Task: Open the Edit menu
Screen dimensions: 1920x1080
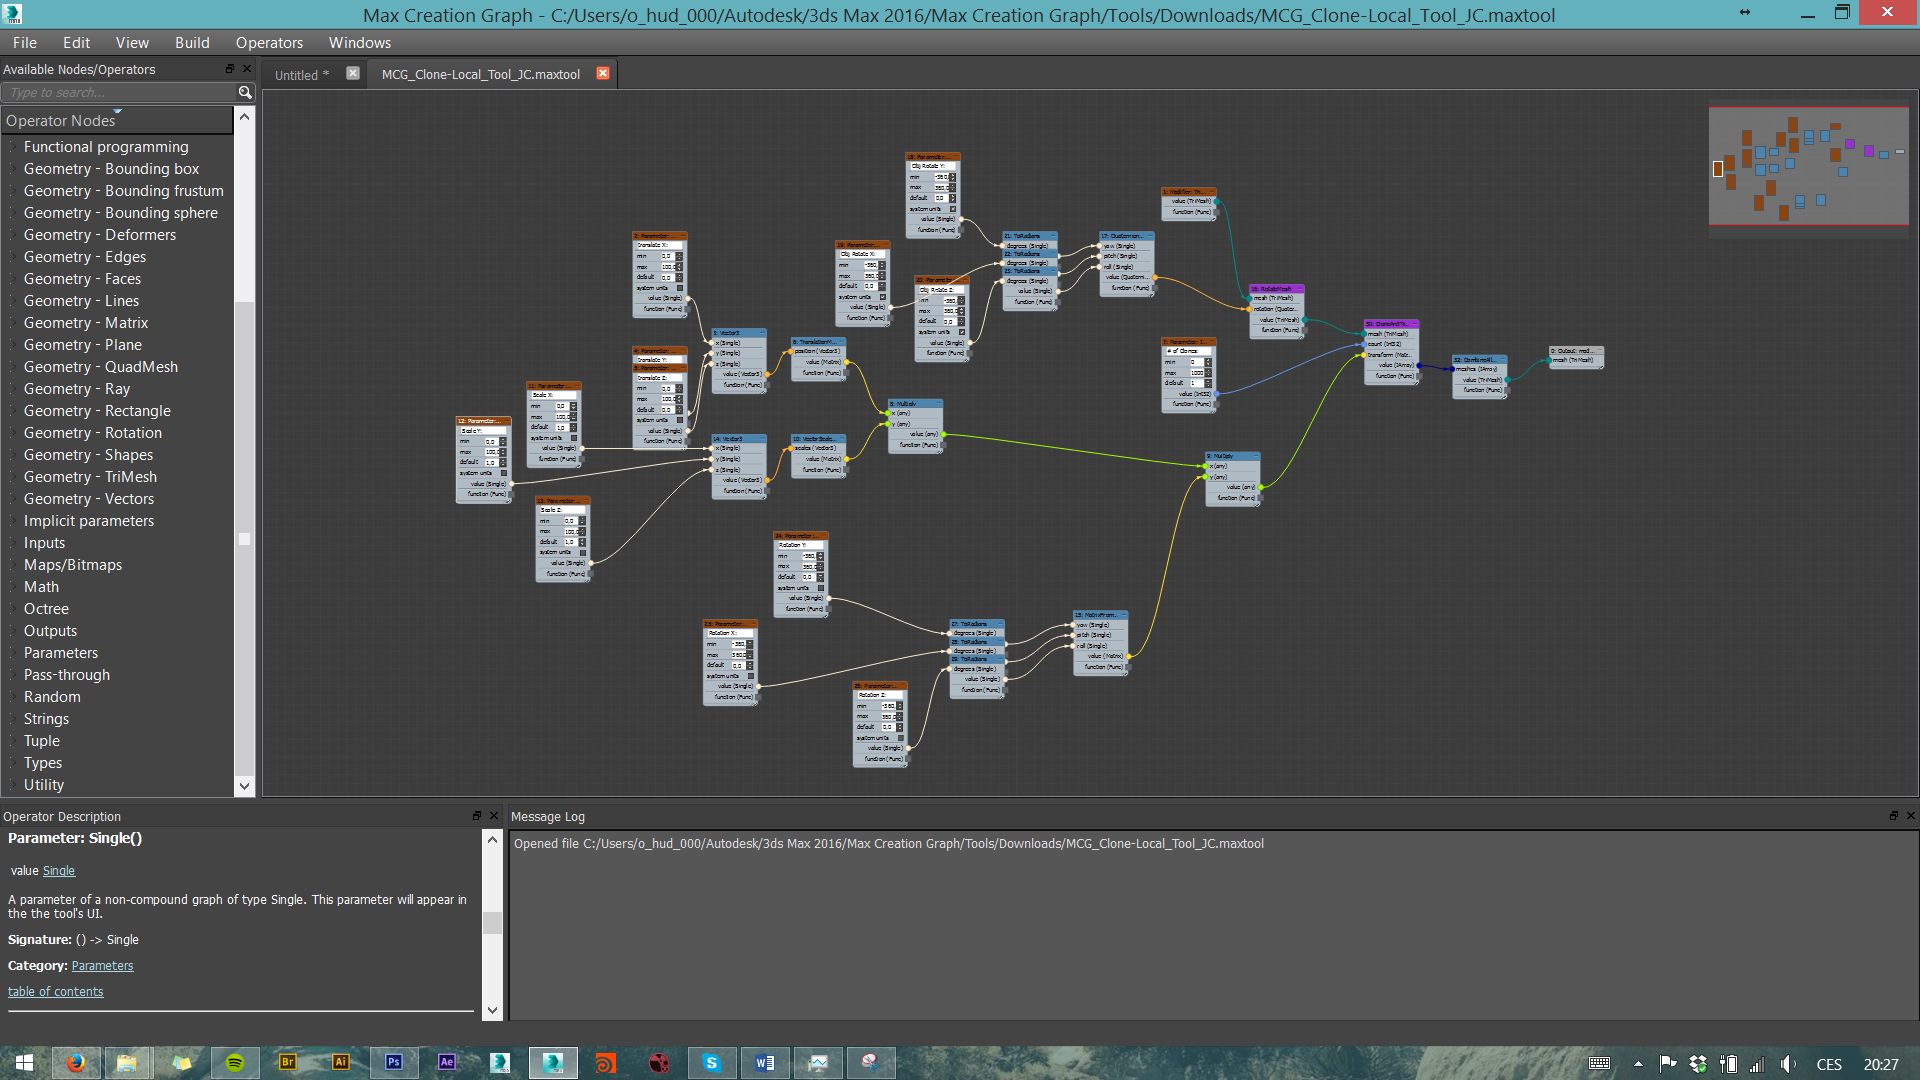Action: point(76,43)
